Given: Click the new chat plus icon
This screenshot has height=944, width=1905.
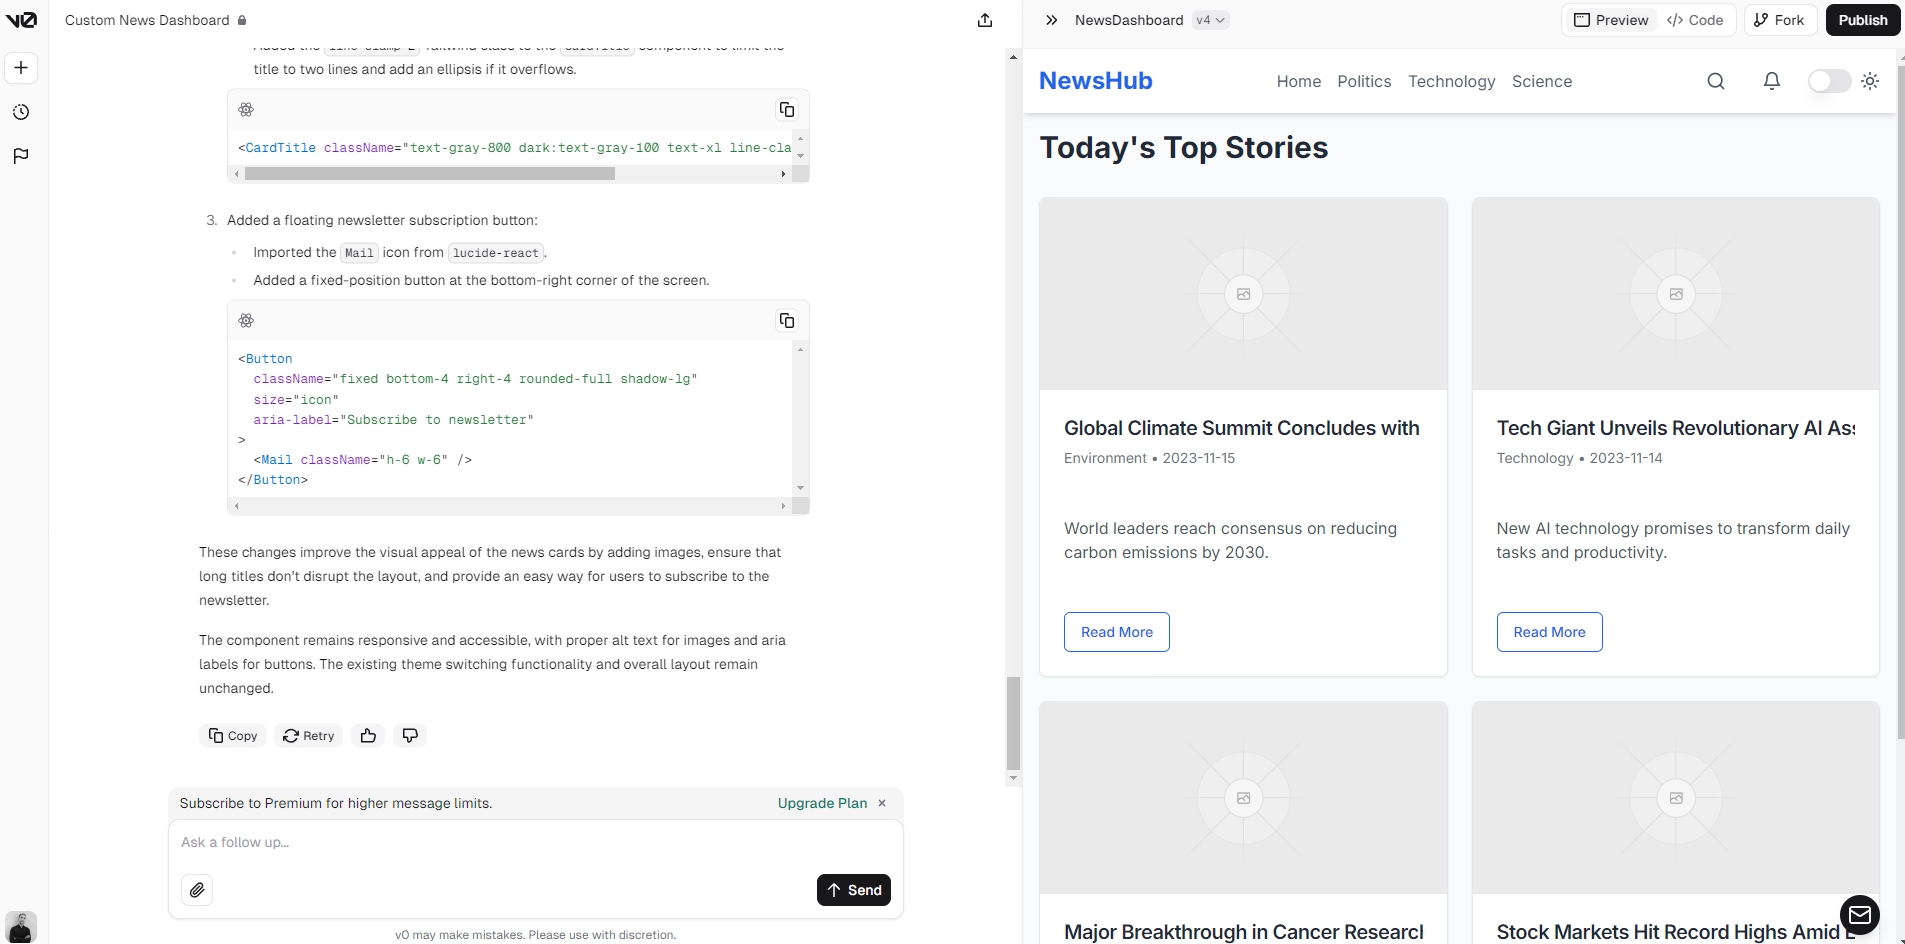Looking at the screenshot, I should (21, 68).
